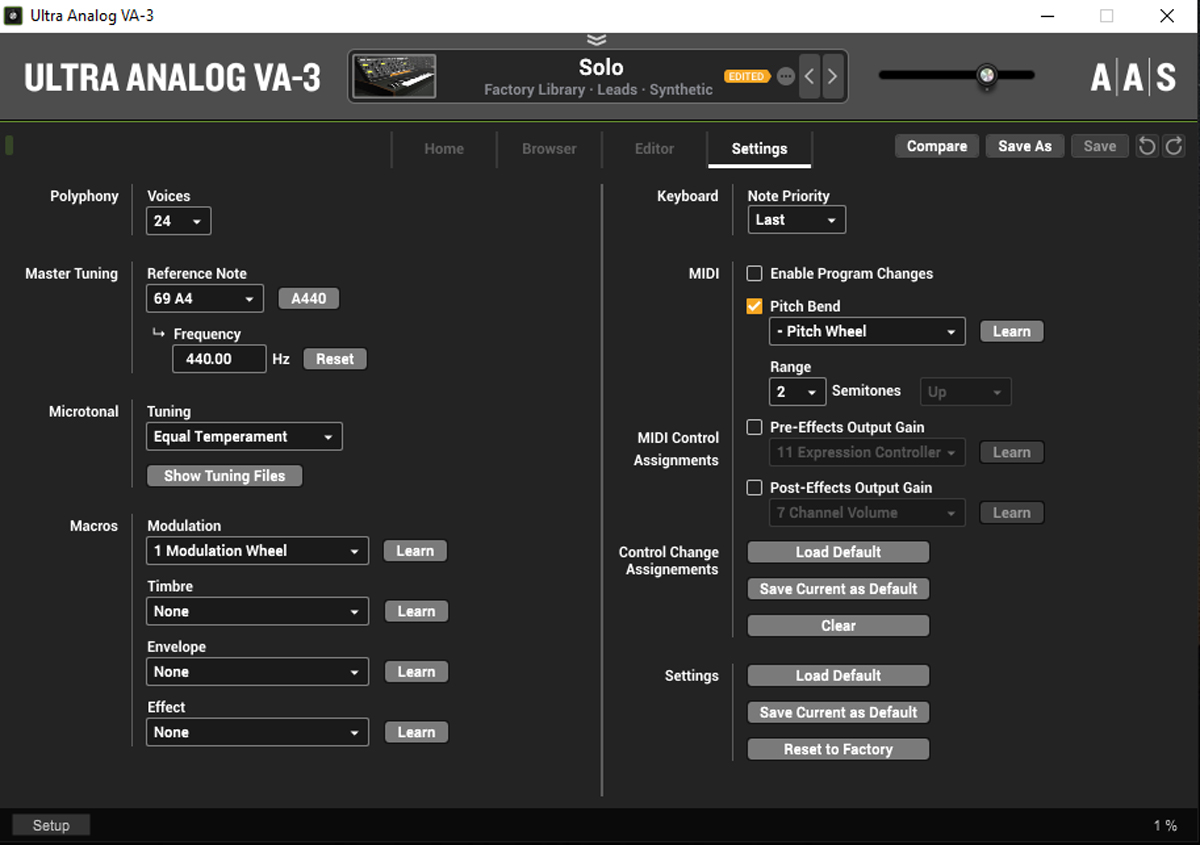Click the A440 button

(x=309, y=298)
